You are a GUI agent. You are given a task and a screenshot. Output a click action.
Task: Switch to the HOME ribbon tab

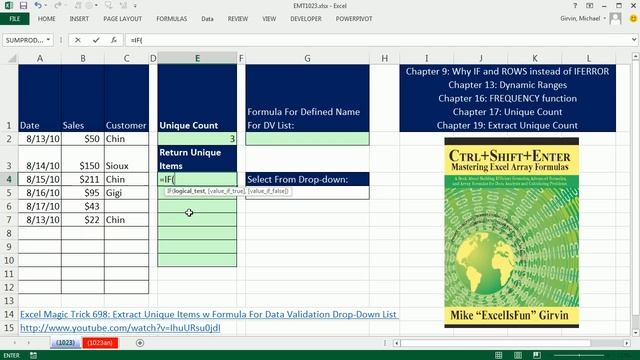(x=47, y=19)
